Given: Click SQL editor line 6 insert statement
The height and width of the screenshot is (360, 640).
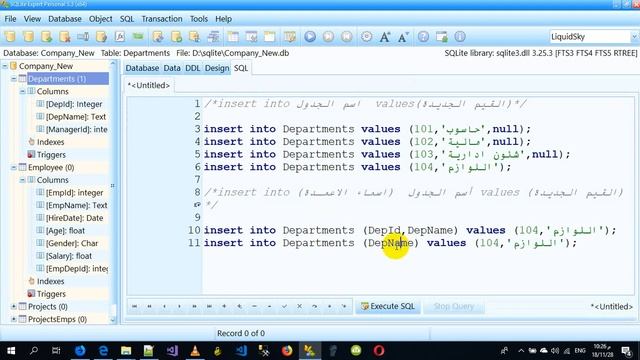Looking at the screenshot, I should [x=357, y=167].
